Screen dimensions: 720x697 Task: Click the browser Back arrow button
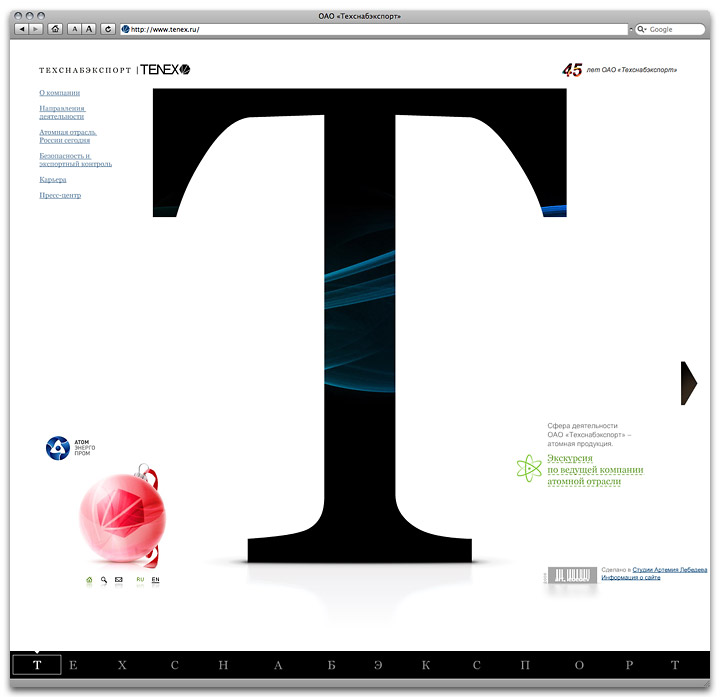(22, 30)
